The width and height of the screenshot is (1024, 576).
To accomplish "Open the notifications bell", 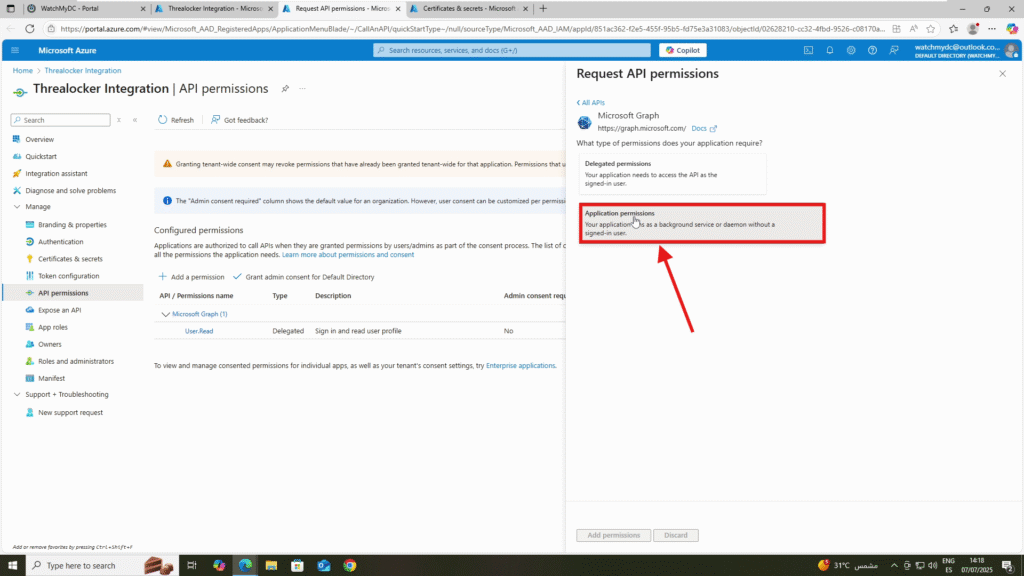I will [830, 50].
